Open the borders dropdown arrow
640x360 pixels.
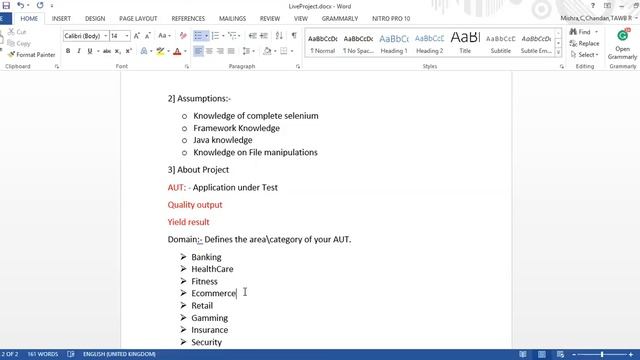coord(292,51)
